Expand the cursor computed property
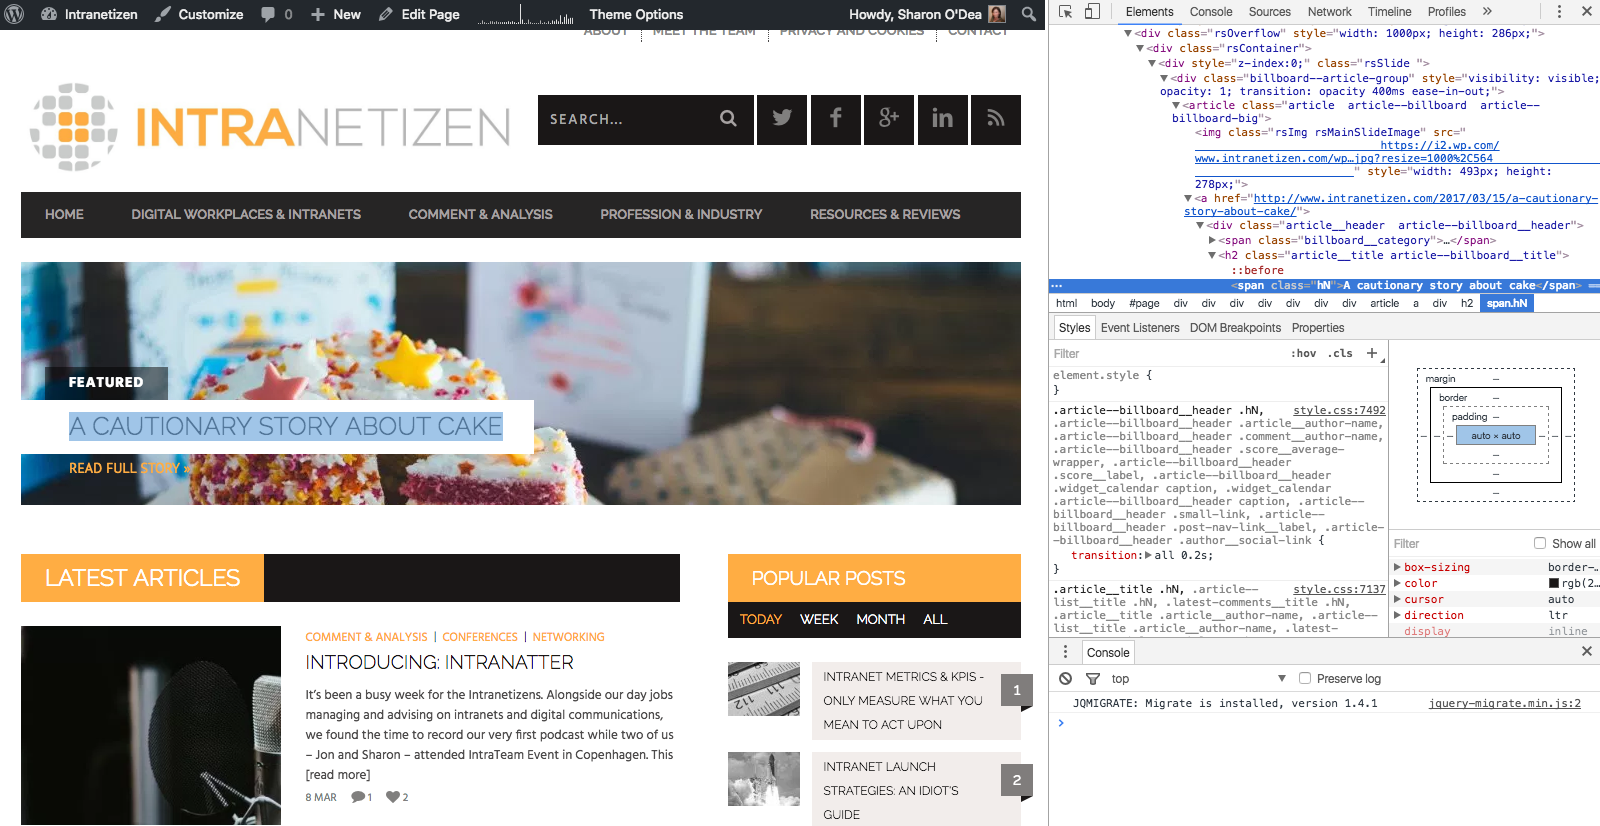1600x826 pixels. pyautogui.click(x=1397, y=599)
